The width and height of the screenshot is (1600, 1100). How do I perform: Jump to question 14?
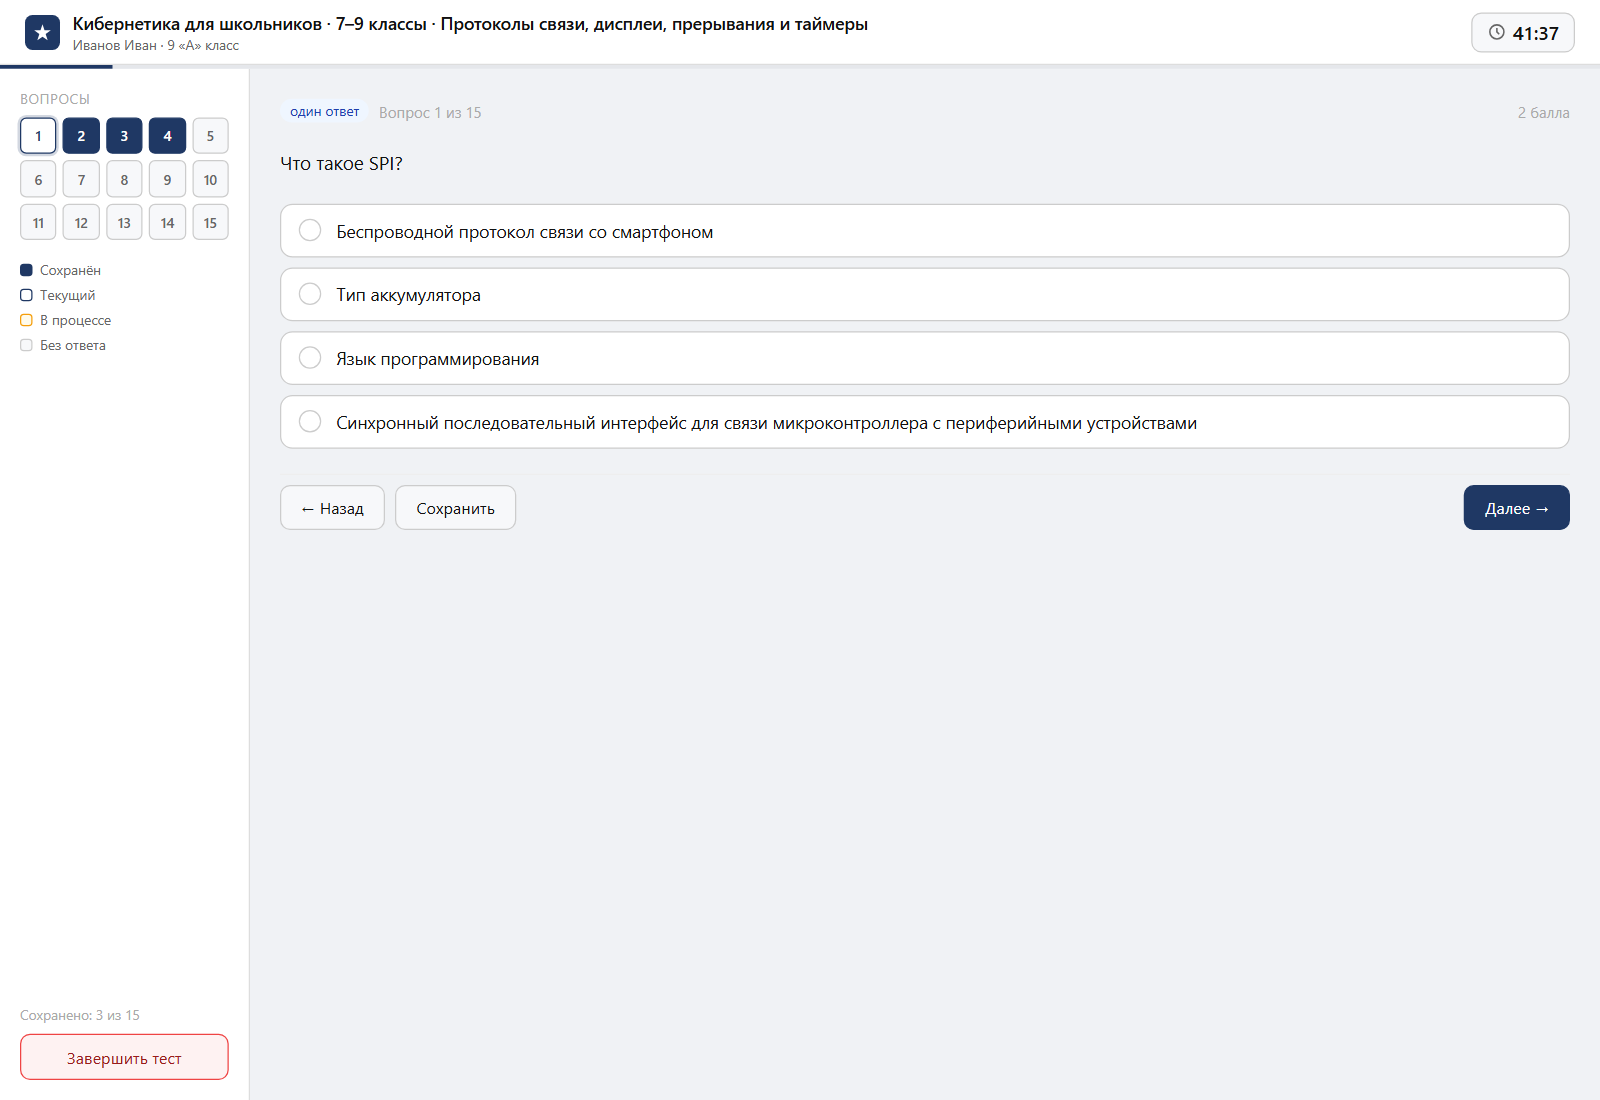pos(167,222)
